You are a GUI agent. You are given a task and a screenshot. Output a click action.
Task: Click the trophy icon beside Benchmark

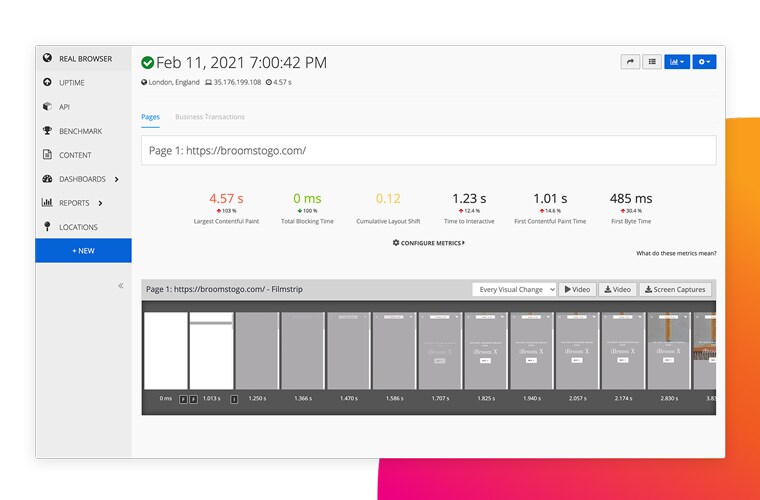pos(47,130)
